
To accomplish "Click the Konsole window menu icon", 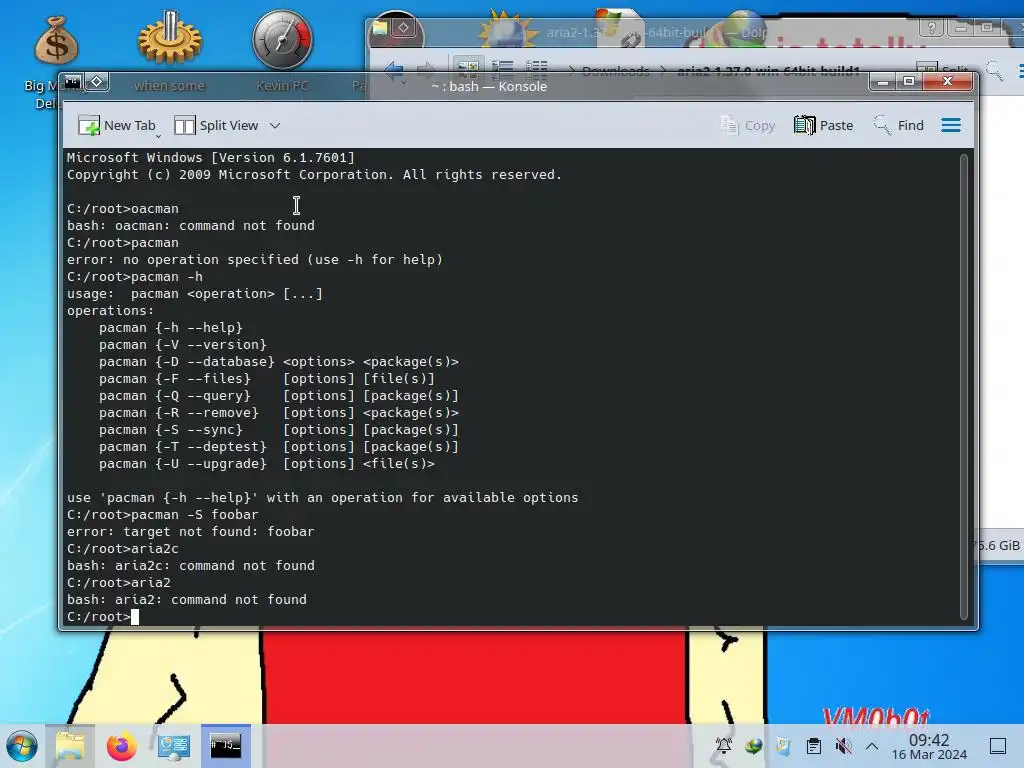I will pos(72,82).
